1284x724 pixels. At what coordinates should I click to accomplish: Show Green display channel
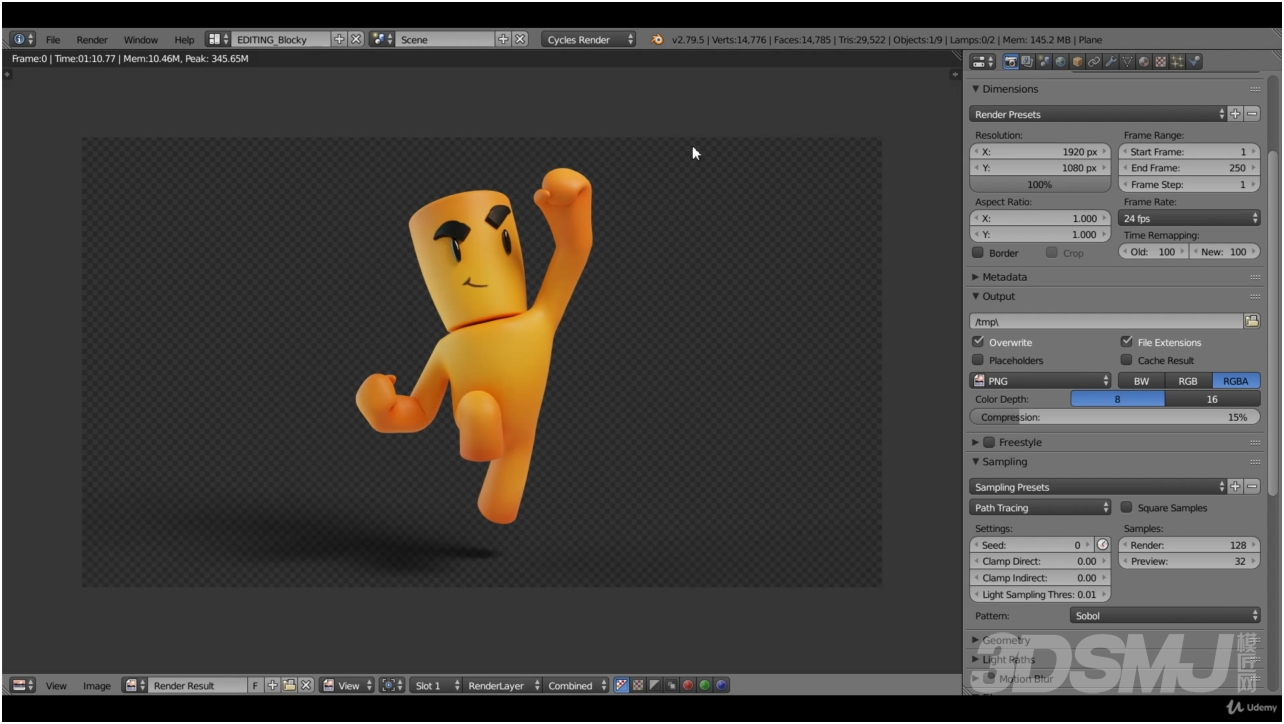coord(704,686)
